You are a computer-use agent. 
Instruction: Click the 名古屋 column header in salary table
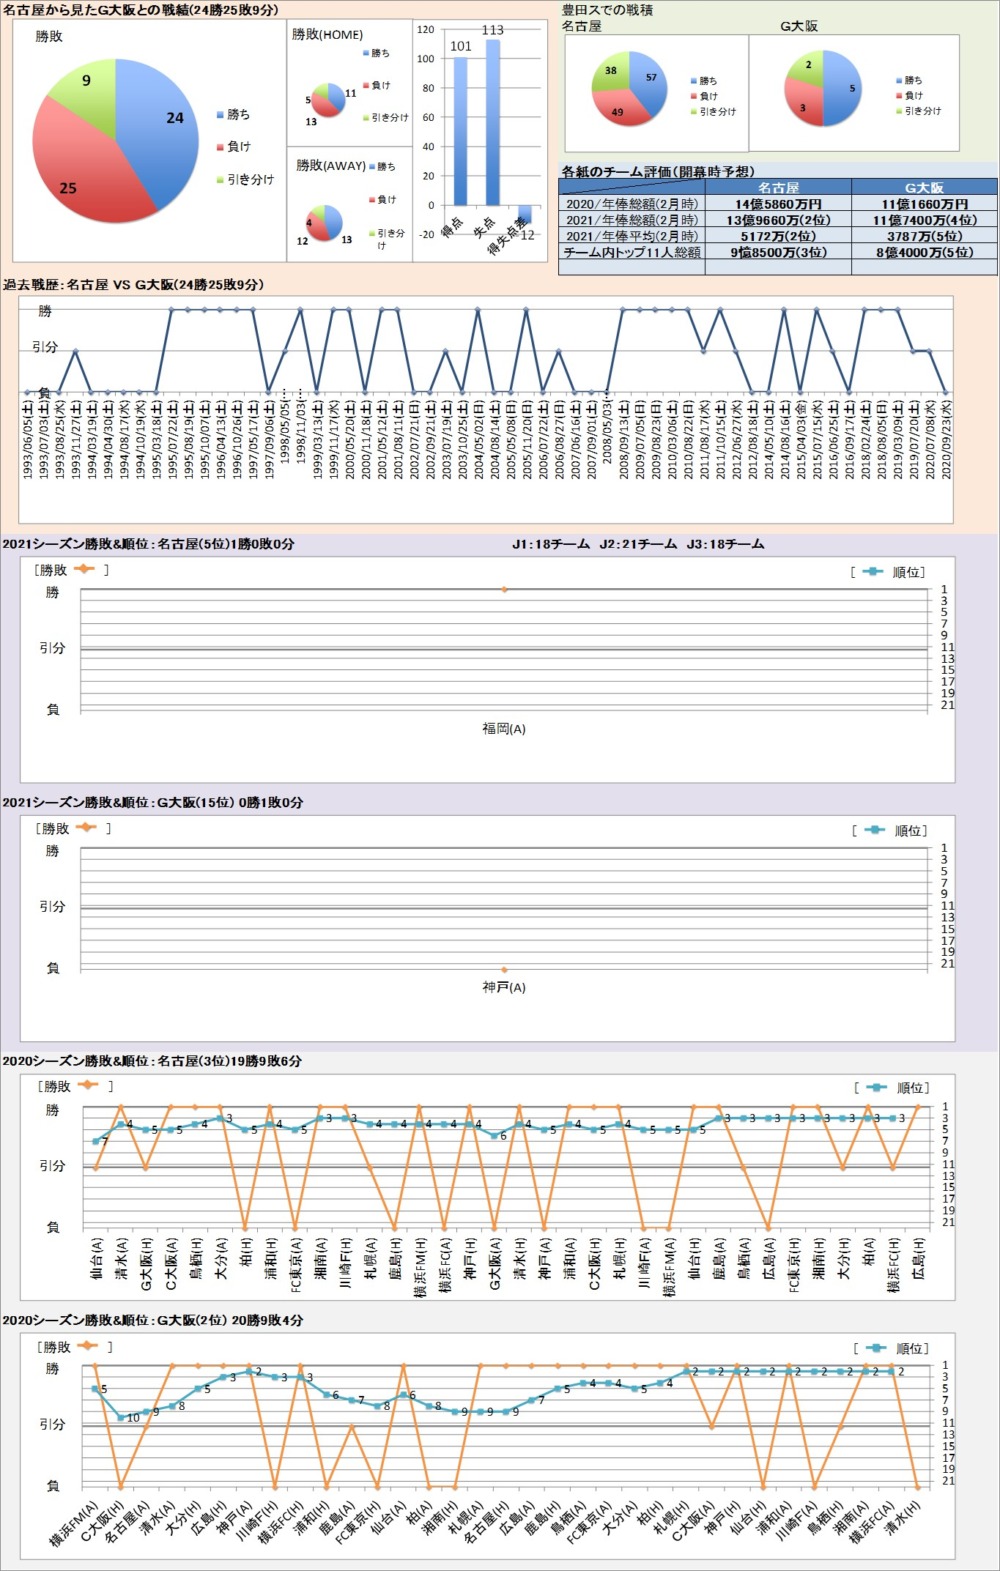[778, 188]
